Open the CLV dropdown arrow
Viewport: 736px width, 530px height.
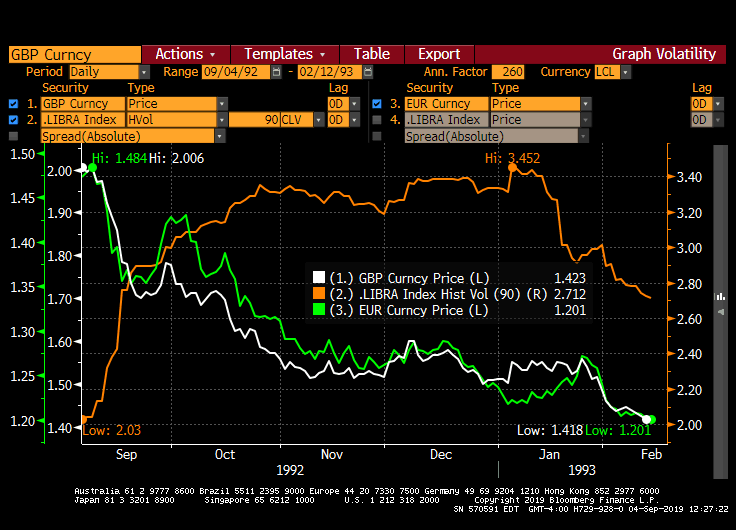[319, 120]
